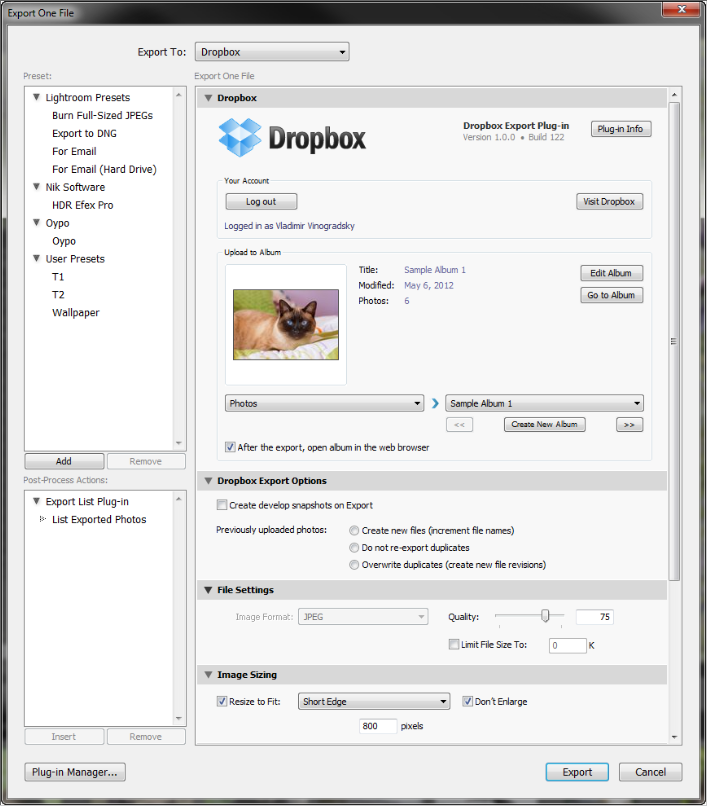
Task: Click the previous album button (<<)
Action: (460, 425)
